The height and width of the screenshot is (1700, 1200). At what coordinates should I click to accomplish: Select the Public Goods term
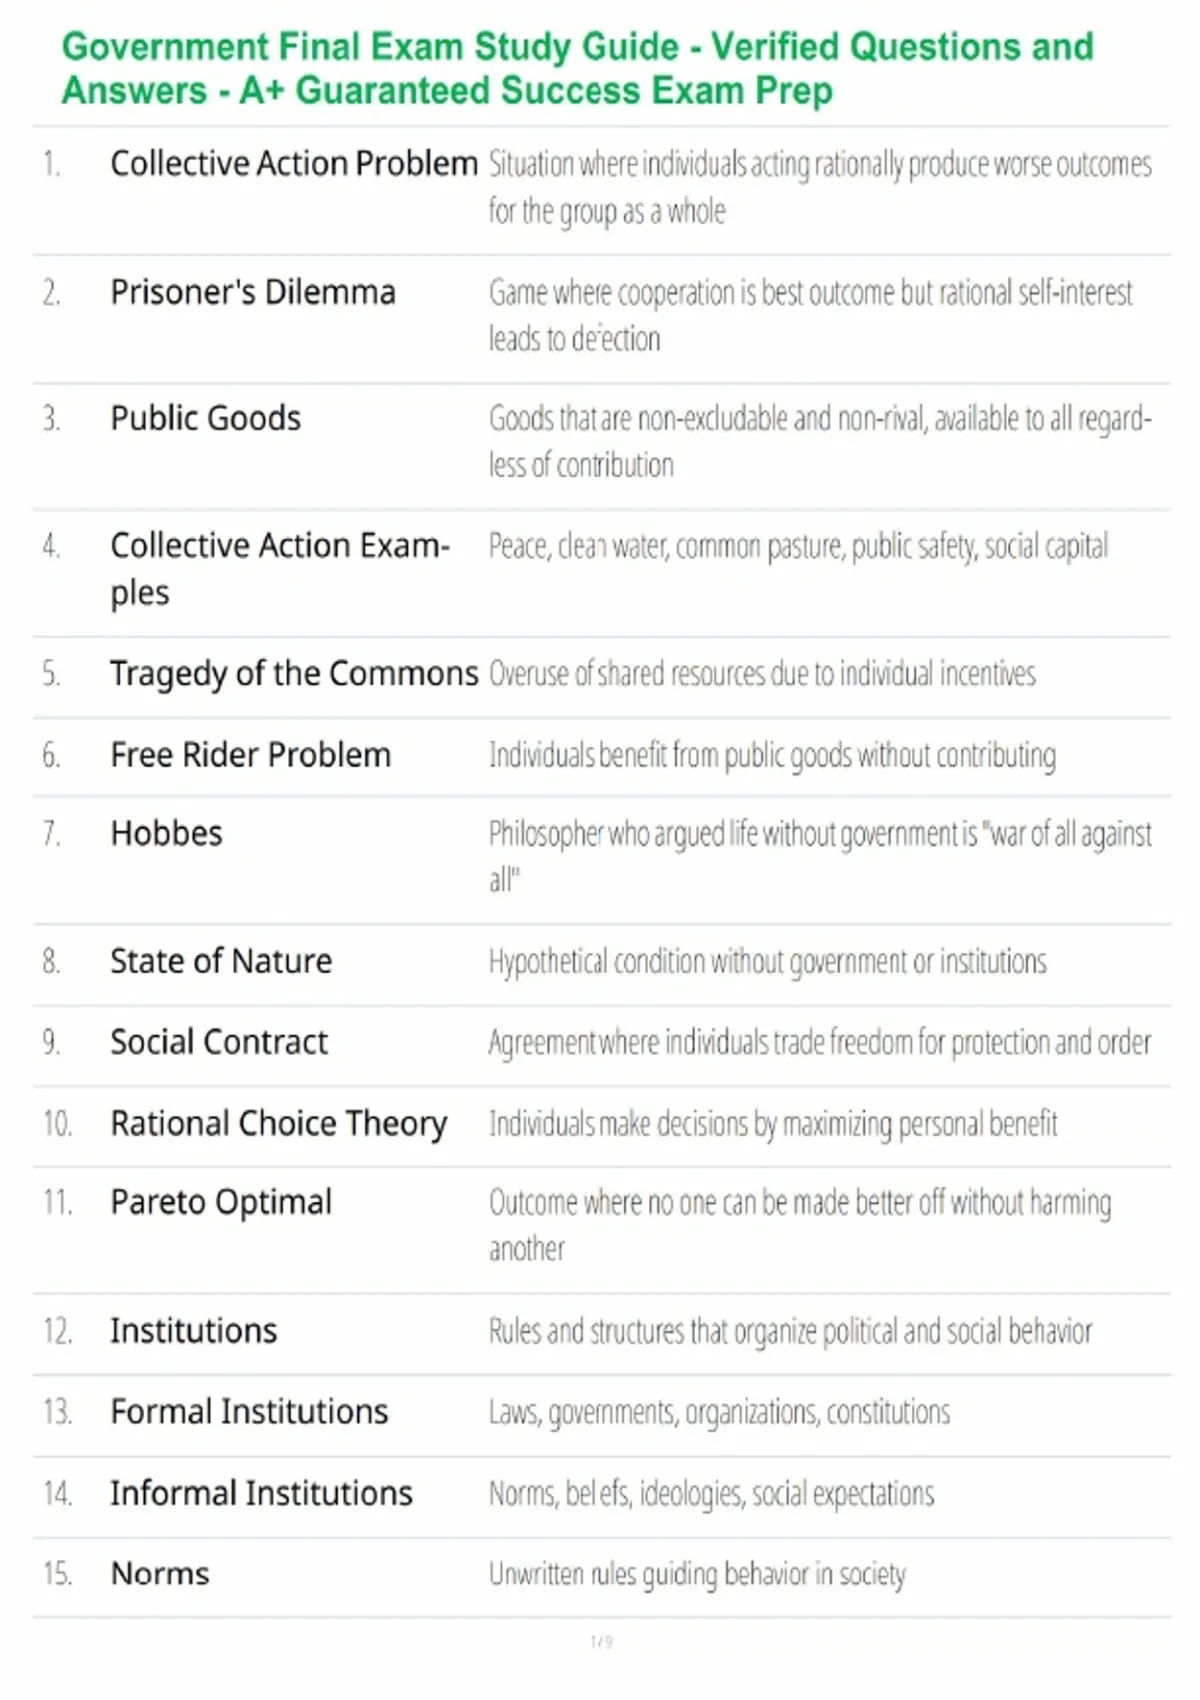[205, 418]
